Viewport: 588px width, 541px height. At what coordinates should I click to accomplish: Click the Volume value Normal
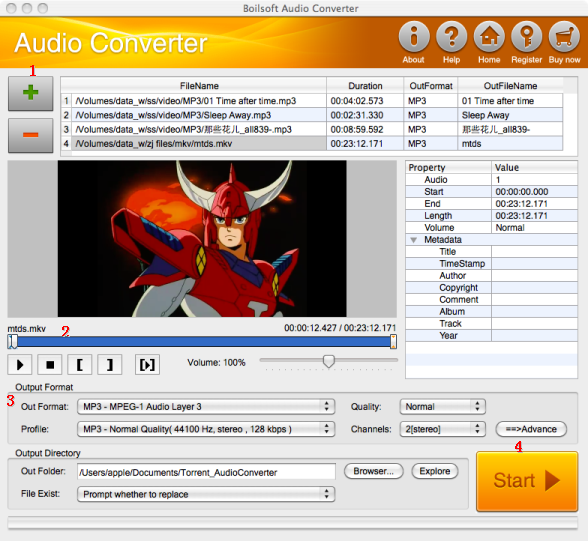tap(534, 228)
